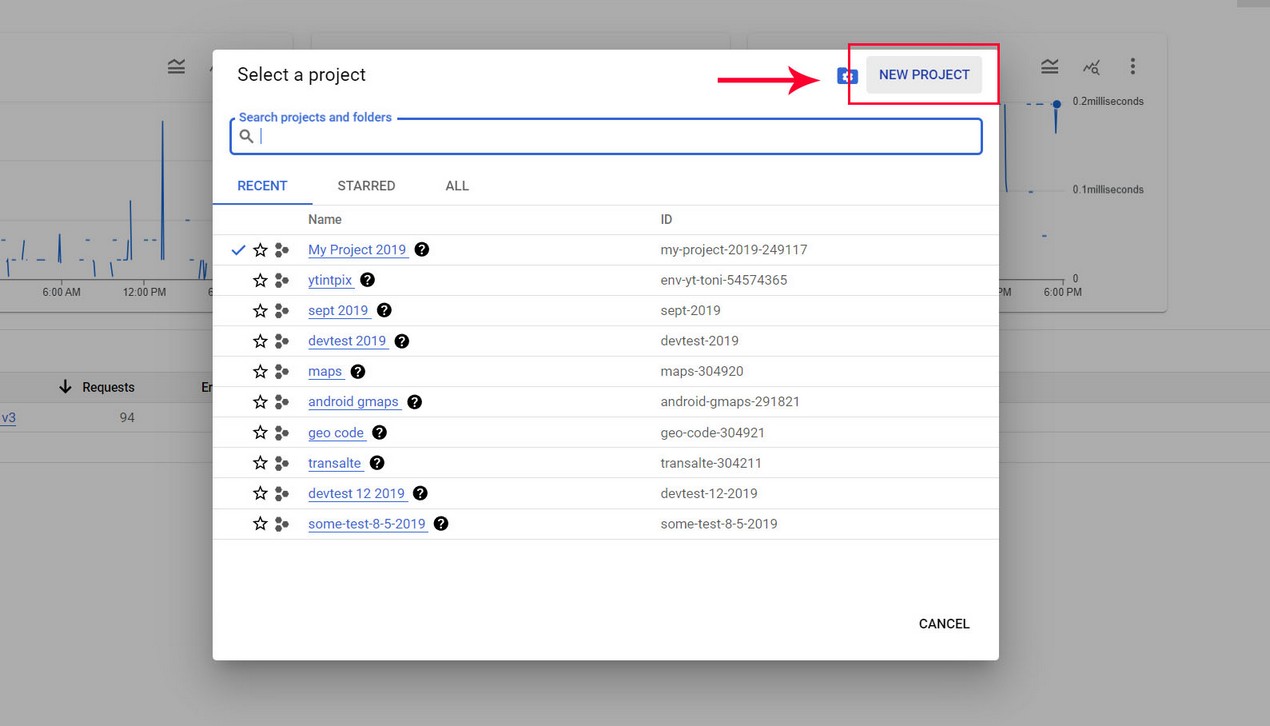This screenshot has width=1270, height=726.
Task: Click the help icon next to geo code
Action: tap(379, 432)
